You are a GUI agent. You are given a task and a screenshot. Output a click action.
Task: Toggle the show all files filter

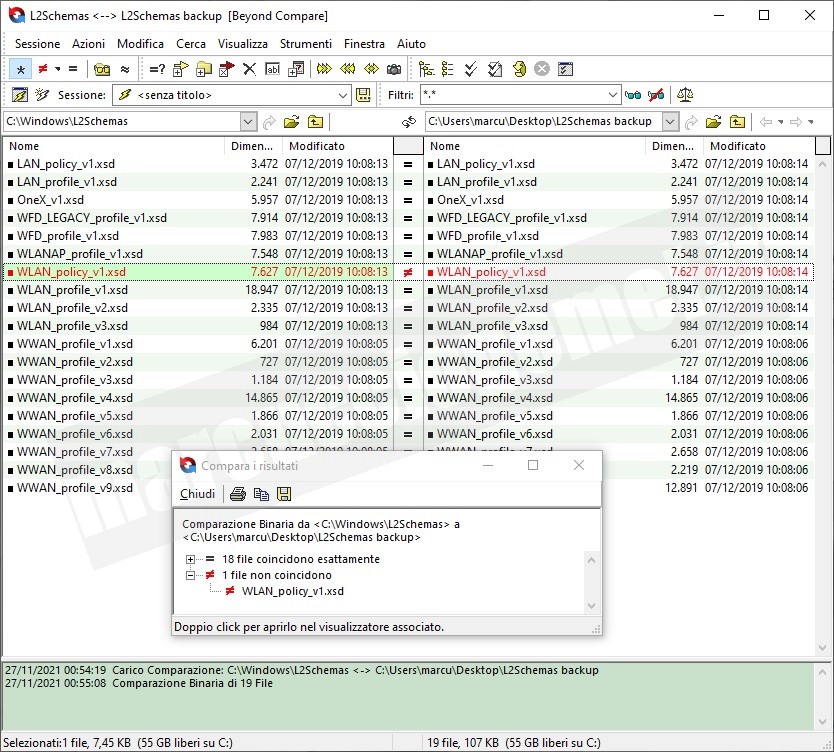pyautogui.click(x=20, y=69)
